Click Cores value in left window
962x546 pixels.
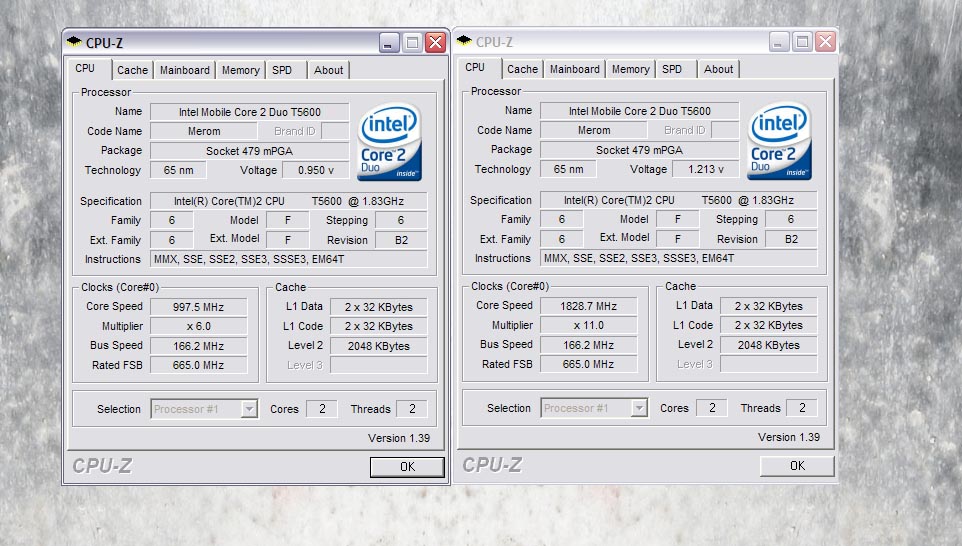tap(322, 409)
